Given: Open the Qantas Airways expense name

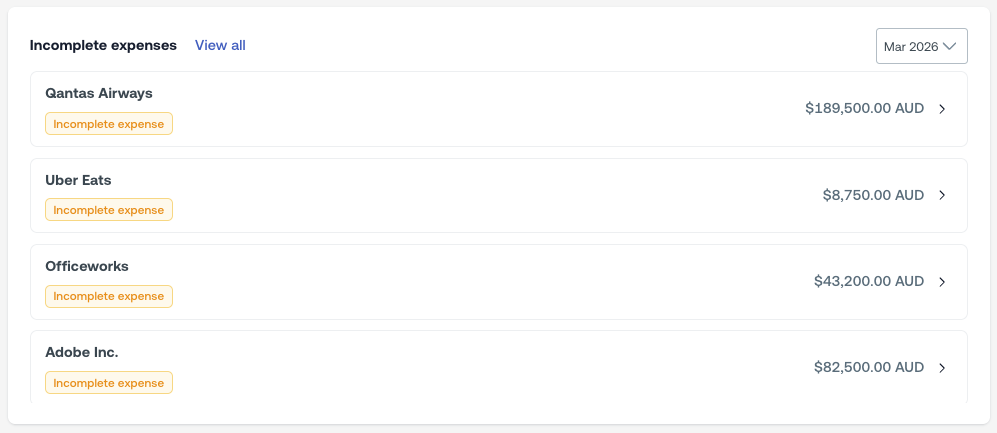Looking at the screenshot, I should coord(99,93).
